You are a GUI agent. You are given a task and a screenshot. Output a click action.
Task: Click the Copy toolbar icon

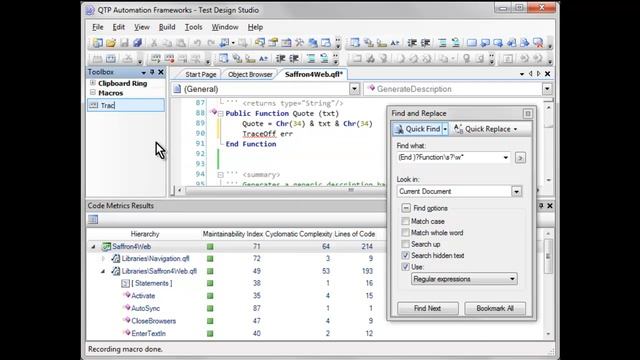(167, 43)
